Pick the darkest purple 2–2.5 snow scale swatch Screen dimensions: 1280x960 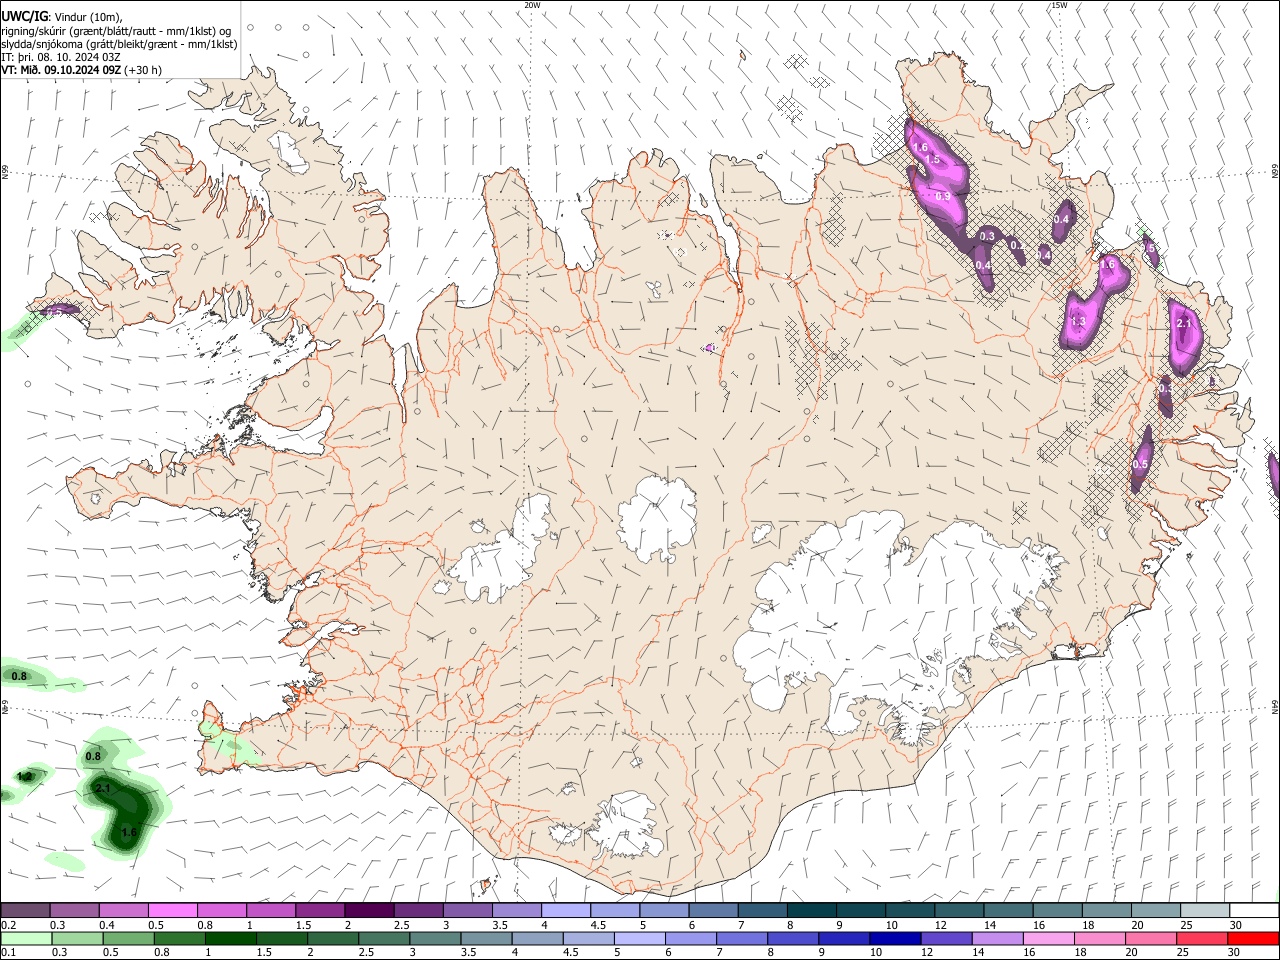(x=368, y=910)
